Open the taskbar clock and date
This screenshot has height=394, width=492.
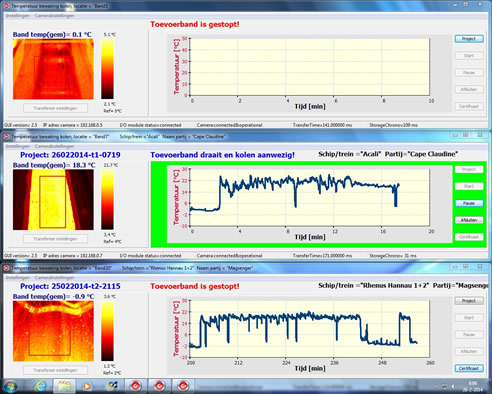tap(473, 386)
